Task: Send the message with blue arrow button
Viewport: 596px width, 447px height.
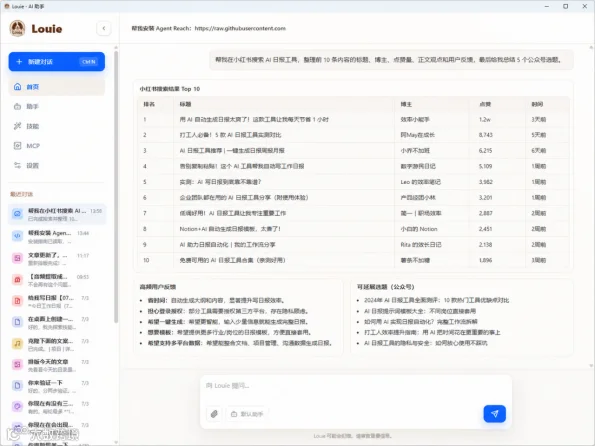Action: tap(495, 414)
